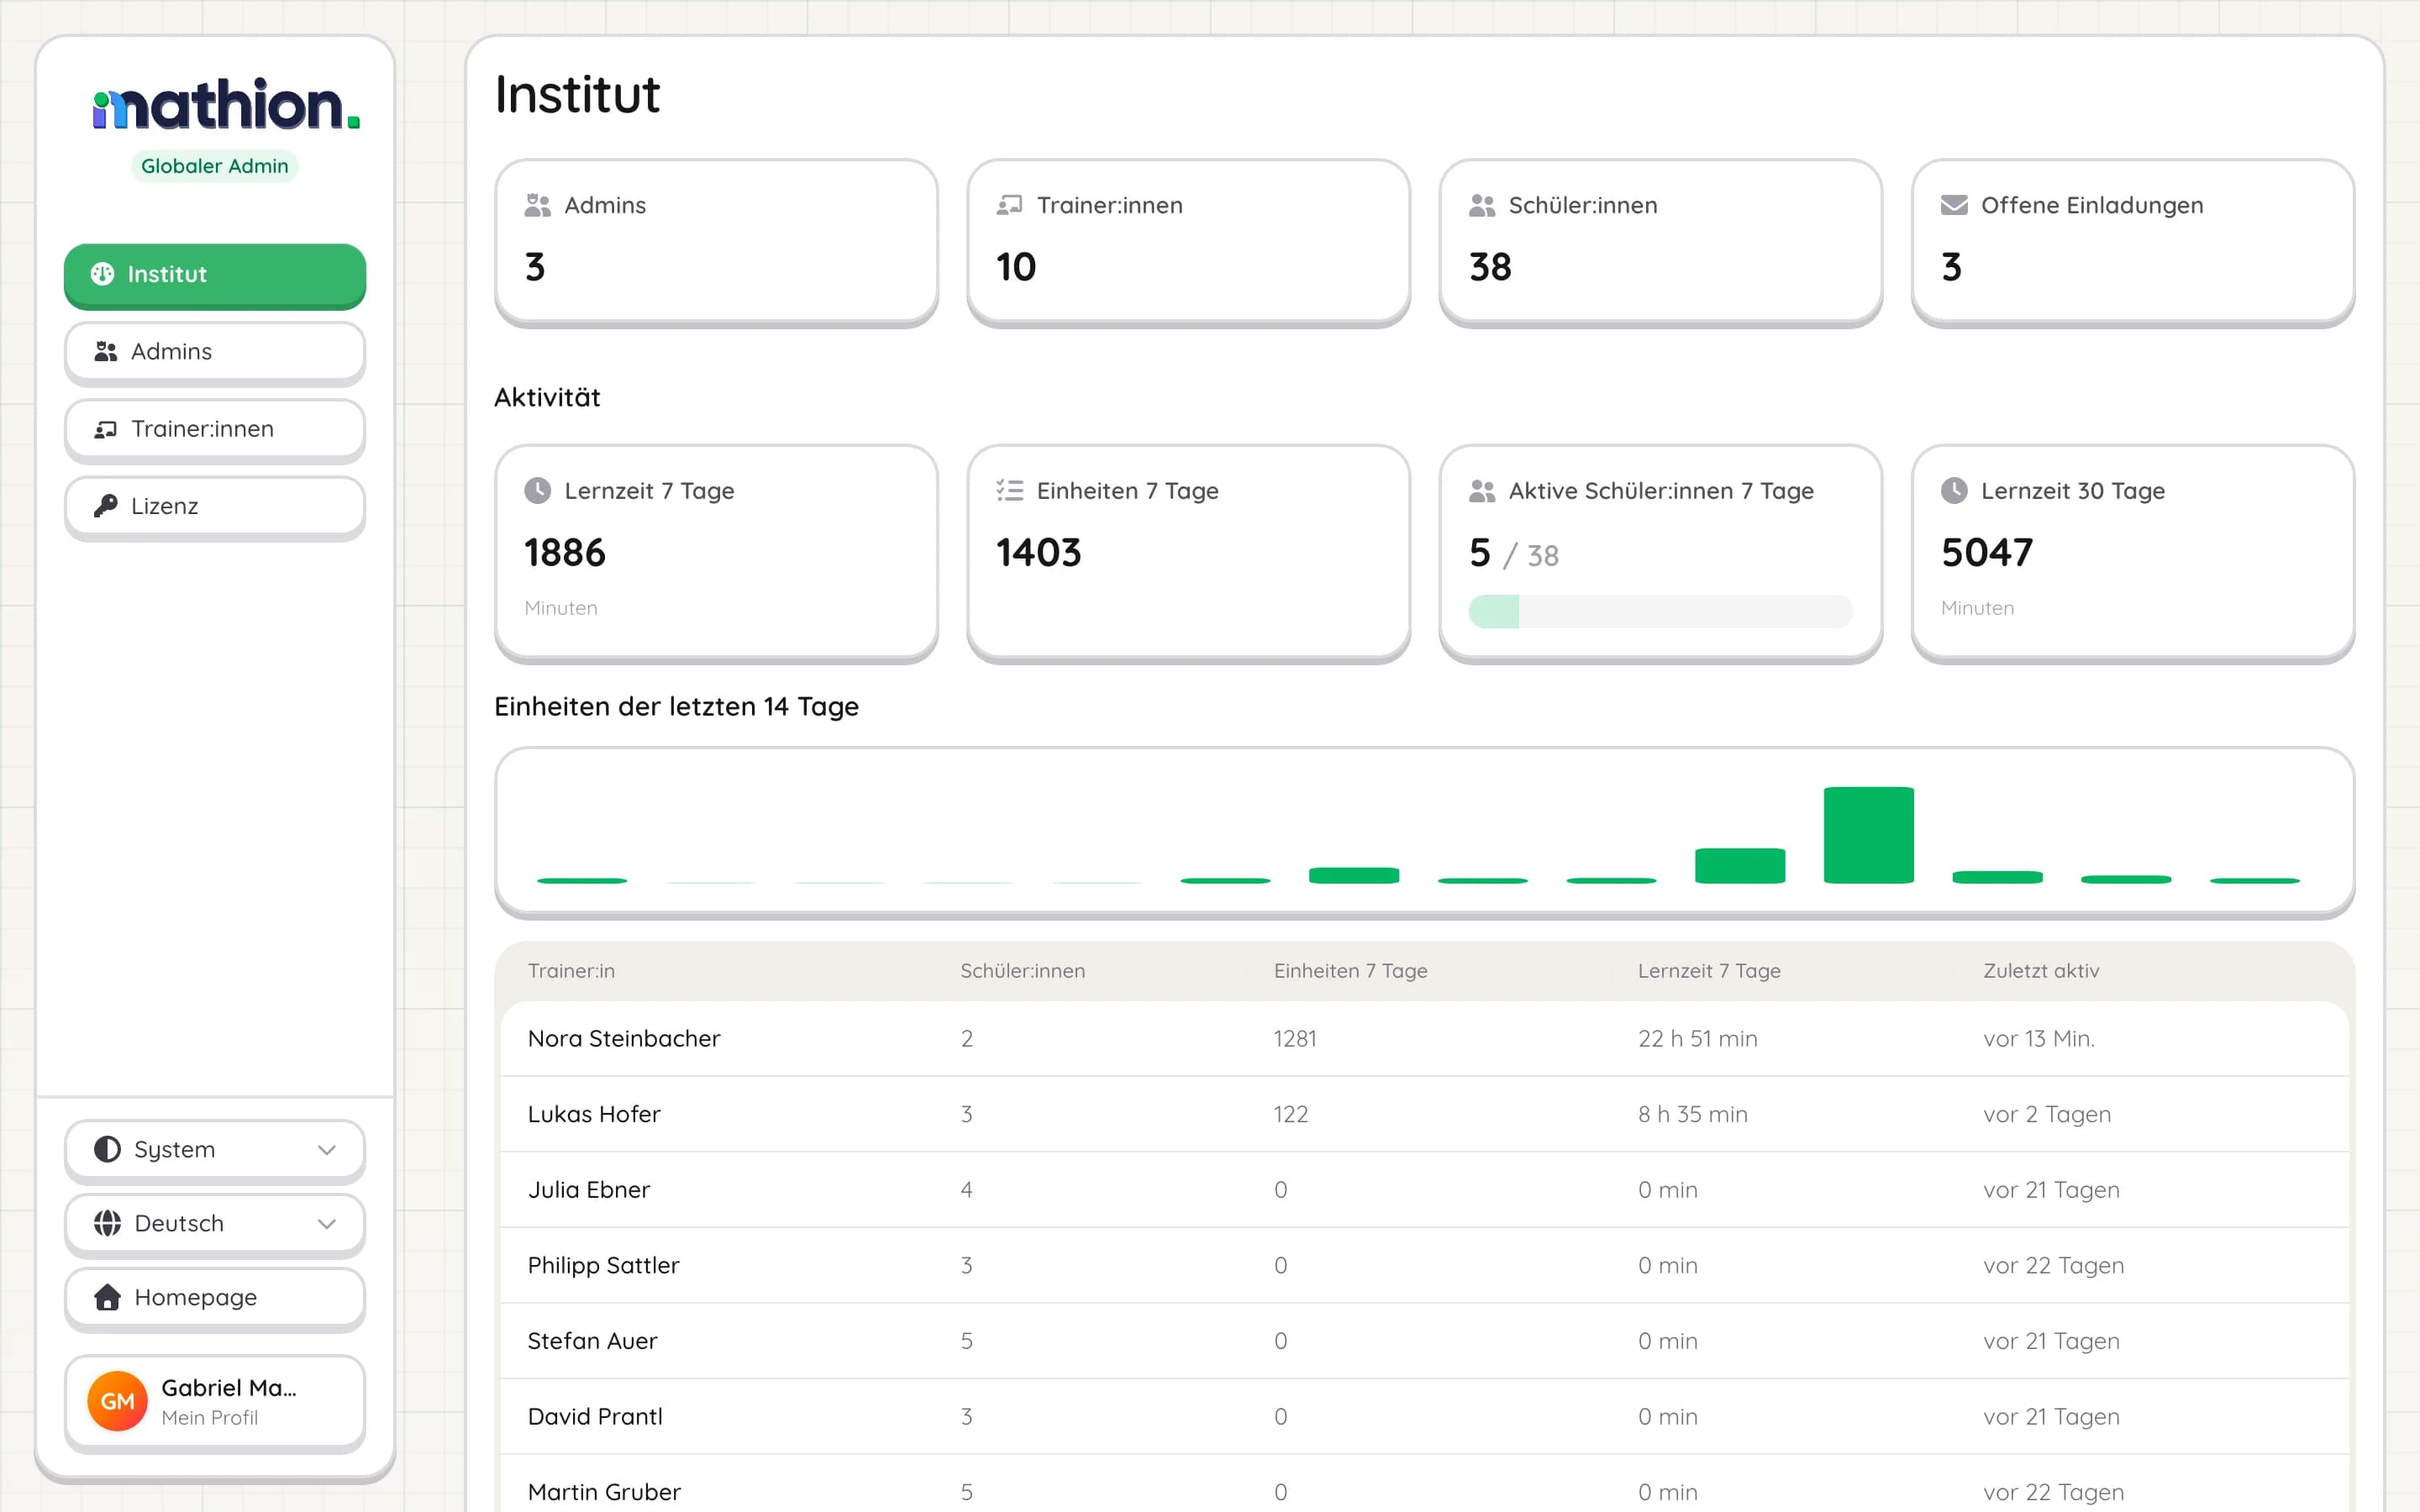Click the mathion logo

click(x=226, y=104)
